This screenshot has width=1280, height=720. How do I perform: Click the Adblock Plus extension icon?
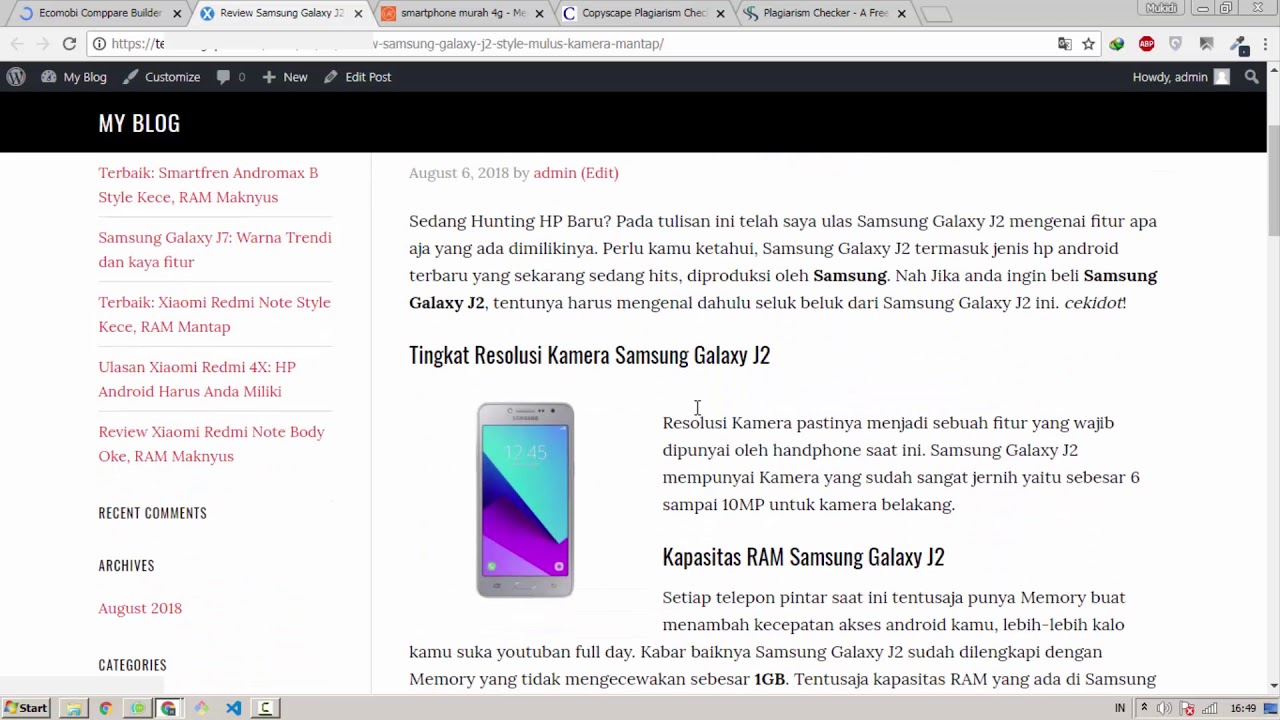pos(1147,44)
